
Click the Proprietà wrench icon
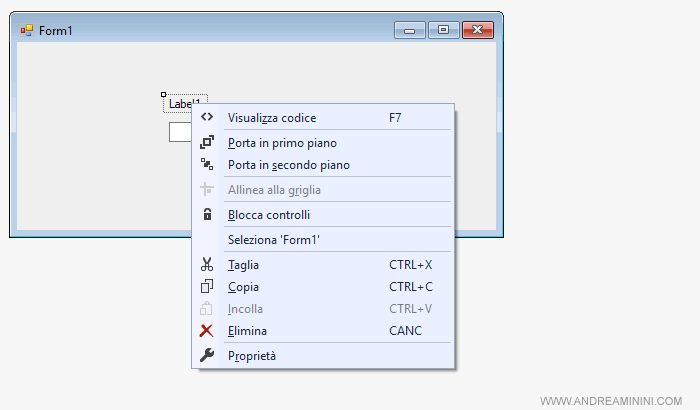pos(207,355)
